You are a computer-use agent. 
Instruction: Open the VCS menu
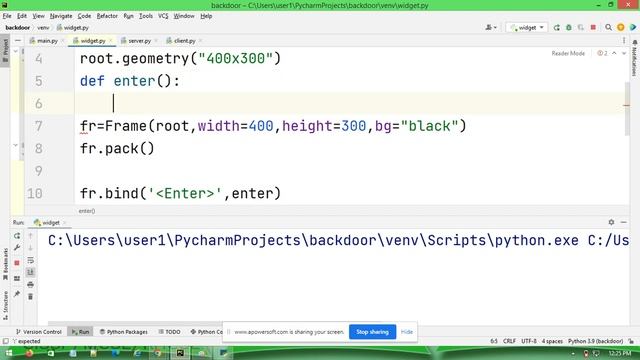163,16
